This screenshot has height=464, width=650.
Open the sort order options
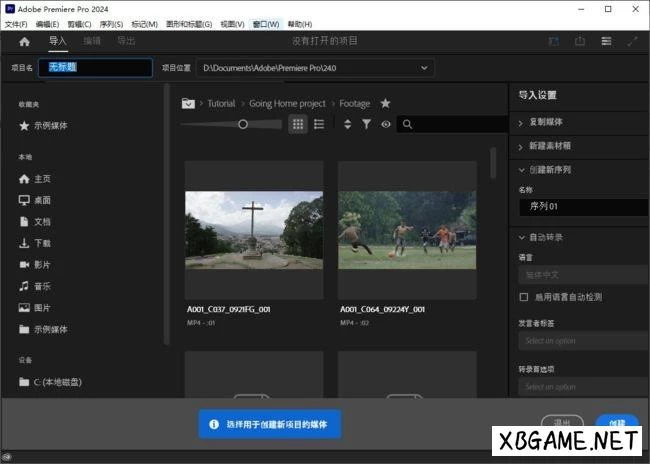(x=347, y=124)
